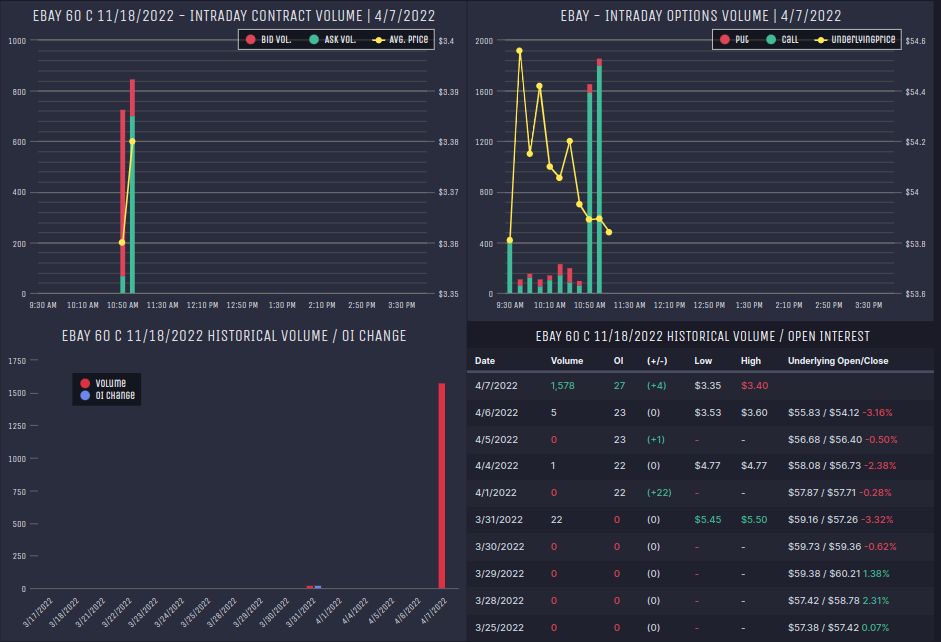Screen dimensions: 941x642
Task: Click the (+22) OI change value
Action: [x=659, y=493]
